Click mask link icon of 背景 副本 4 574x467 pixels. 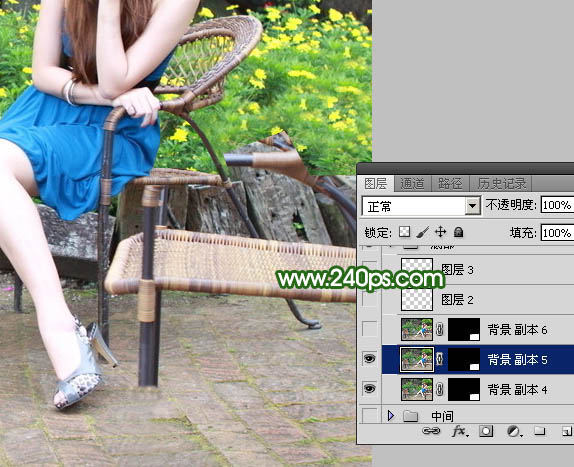click(440, 389)
